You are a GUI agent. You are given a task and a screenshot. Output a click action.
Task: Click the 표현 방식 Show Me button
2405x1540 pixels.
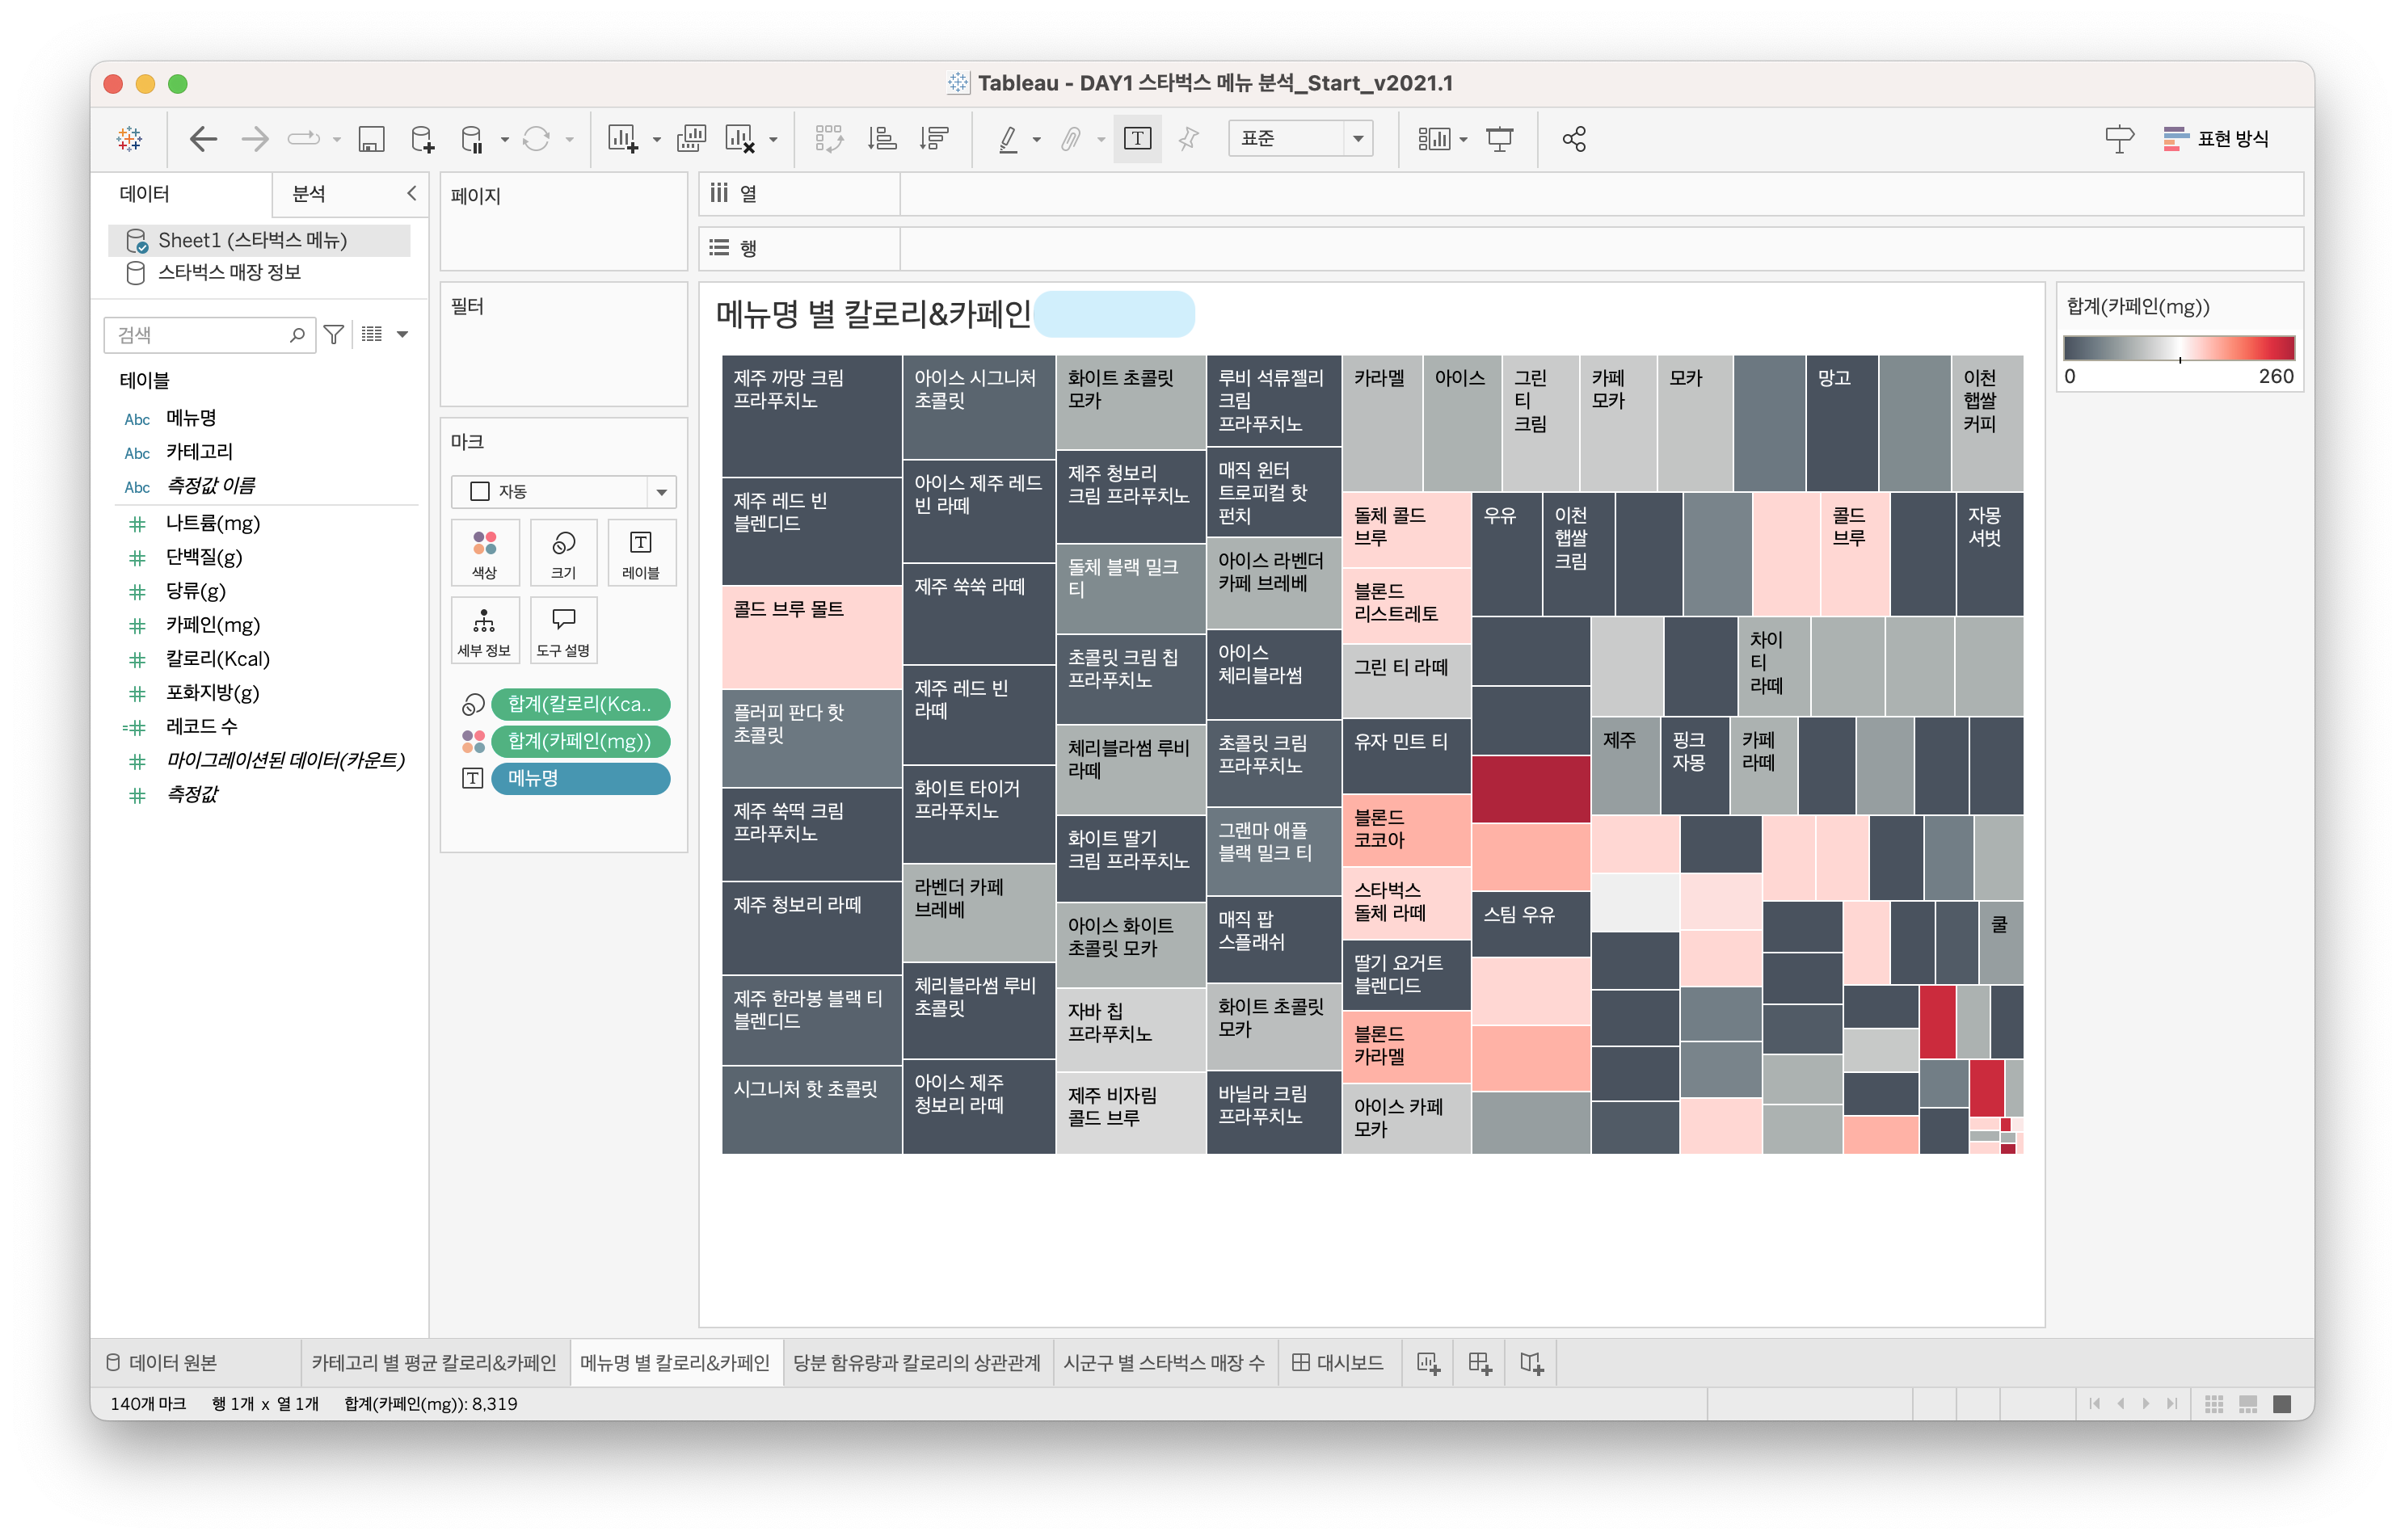(2216, 139)
